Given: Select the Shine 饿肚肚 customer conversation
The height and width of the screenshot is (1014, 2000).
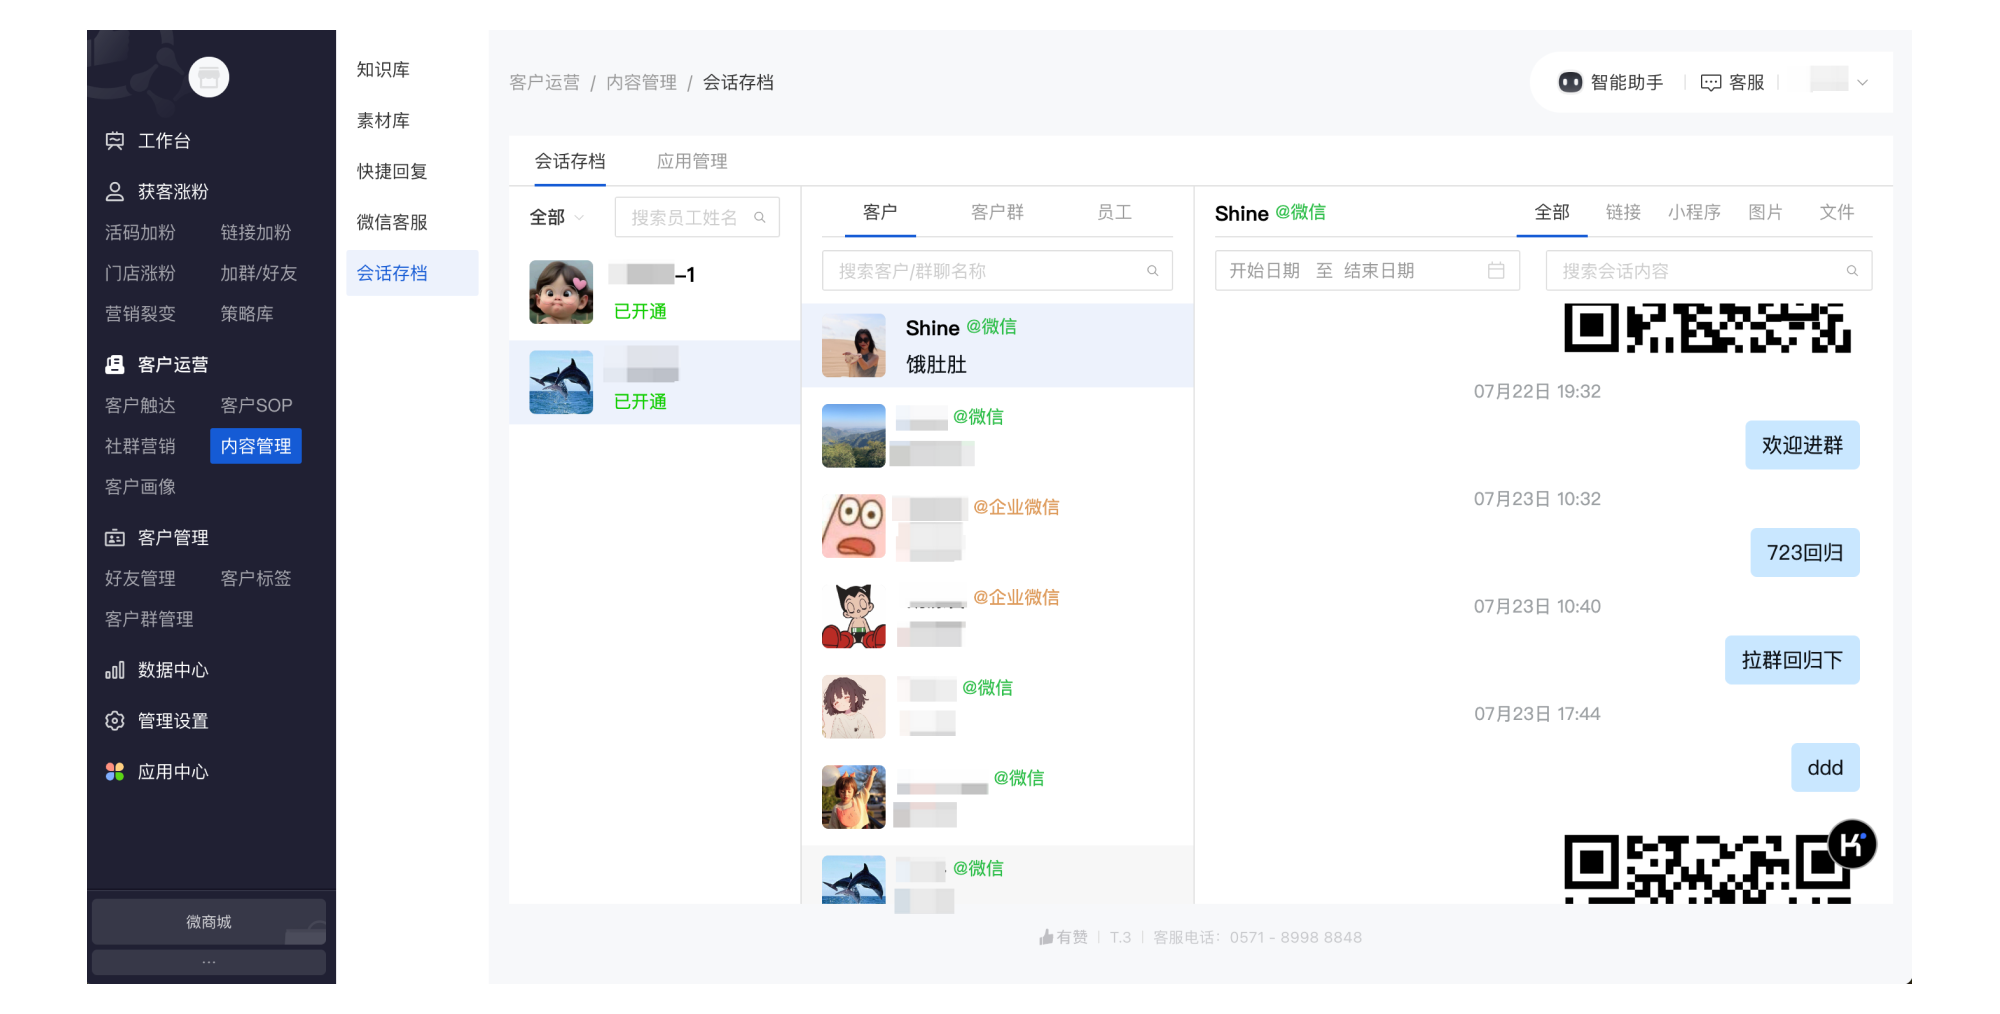Looking at the screenshot, I should coord(997,346).
